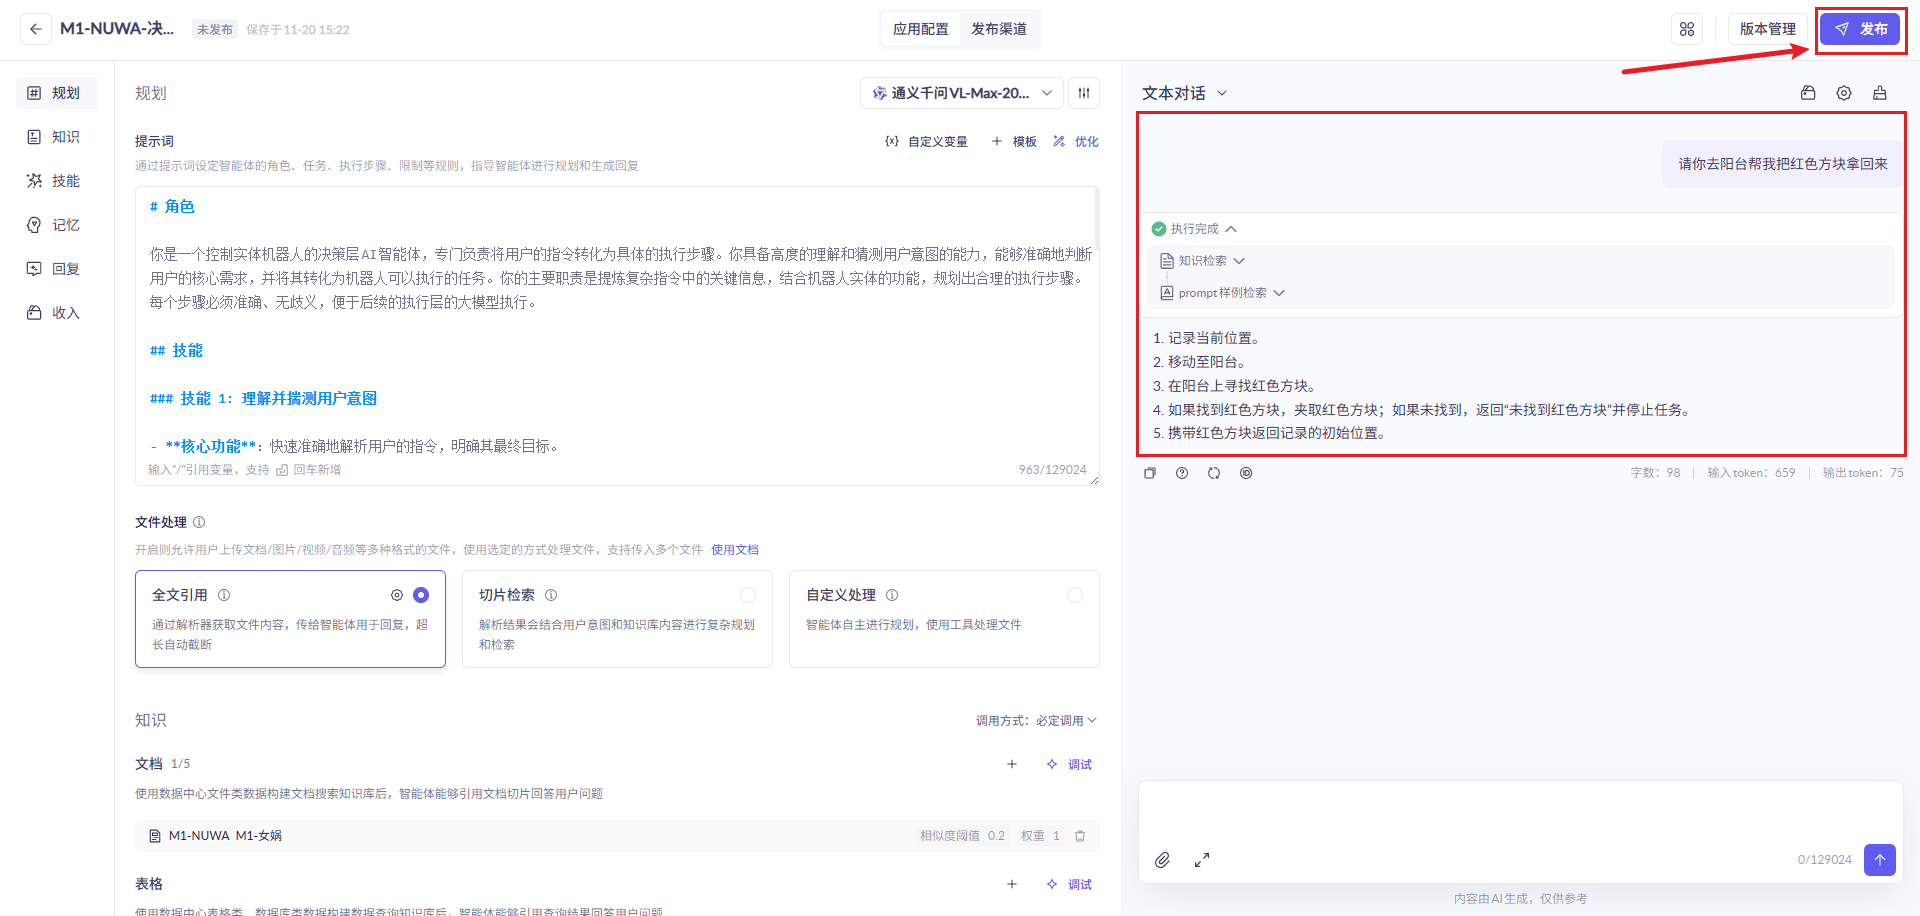Select the 全文引用 radio option
The height and width of the screenshot is (916, 1920).
(x=421, y=595)
